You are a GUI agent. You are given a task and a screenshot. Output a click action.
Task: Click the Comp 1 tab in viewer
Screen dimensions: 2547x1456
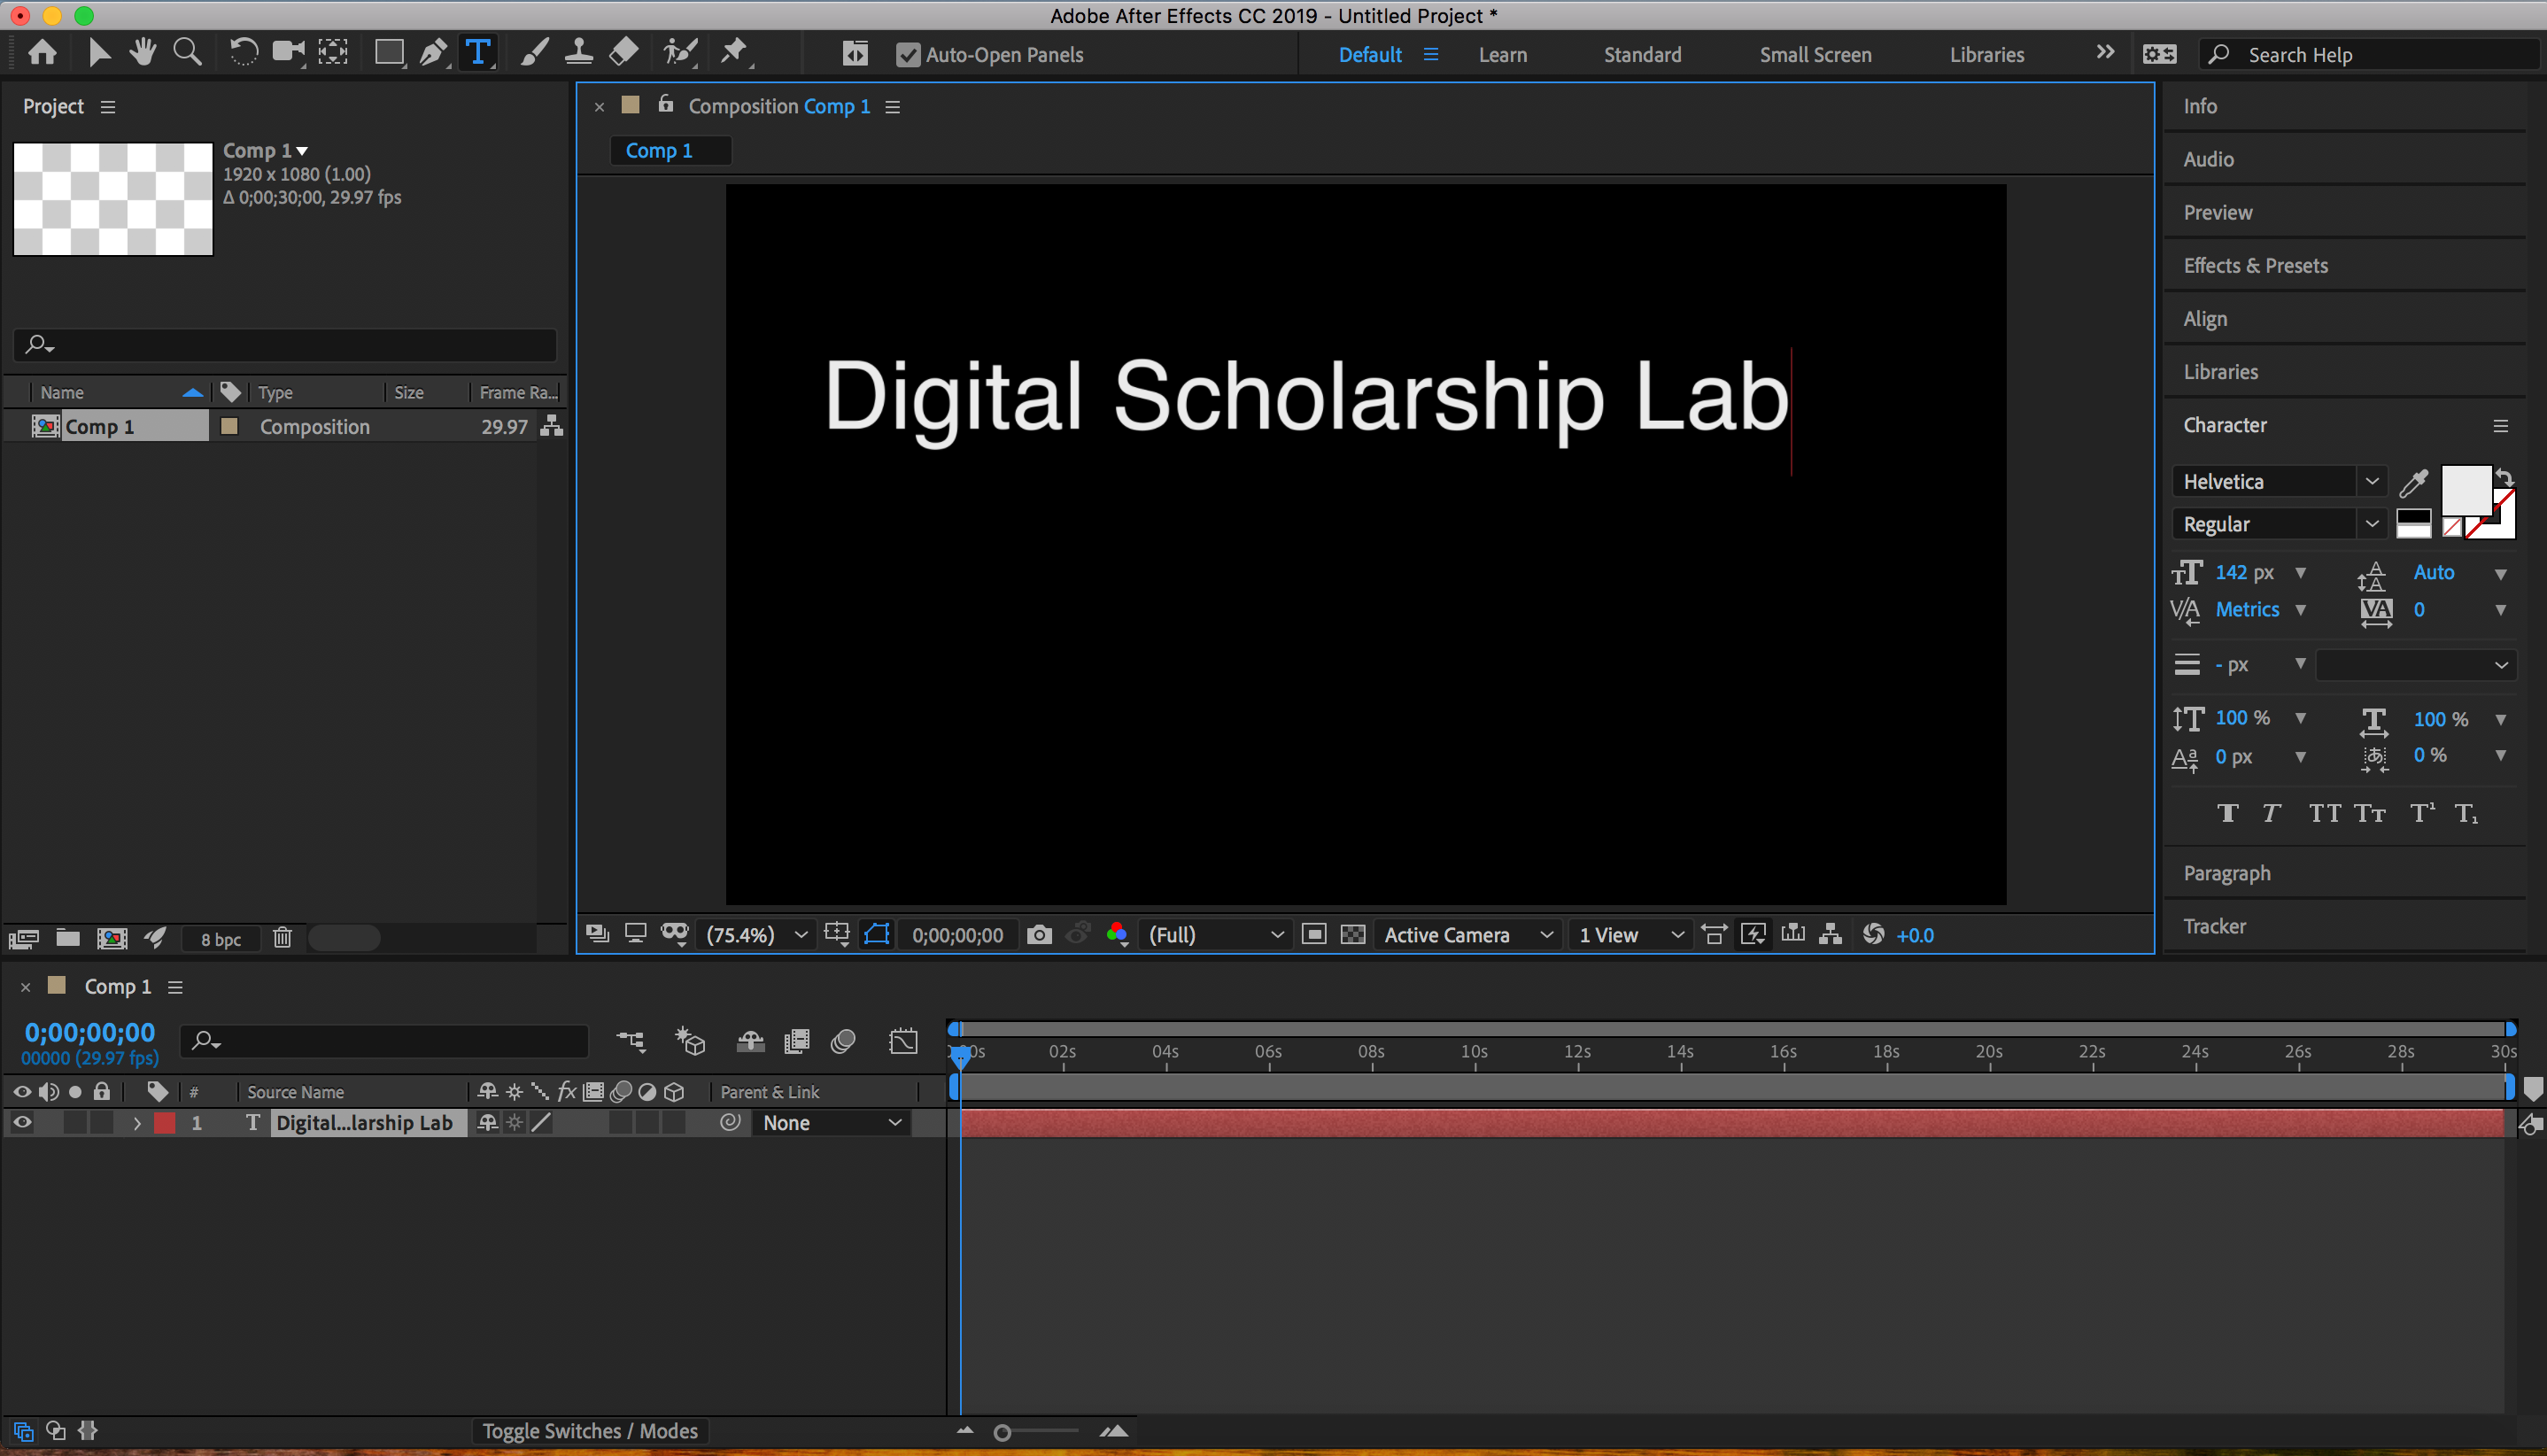(670, 150)
